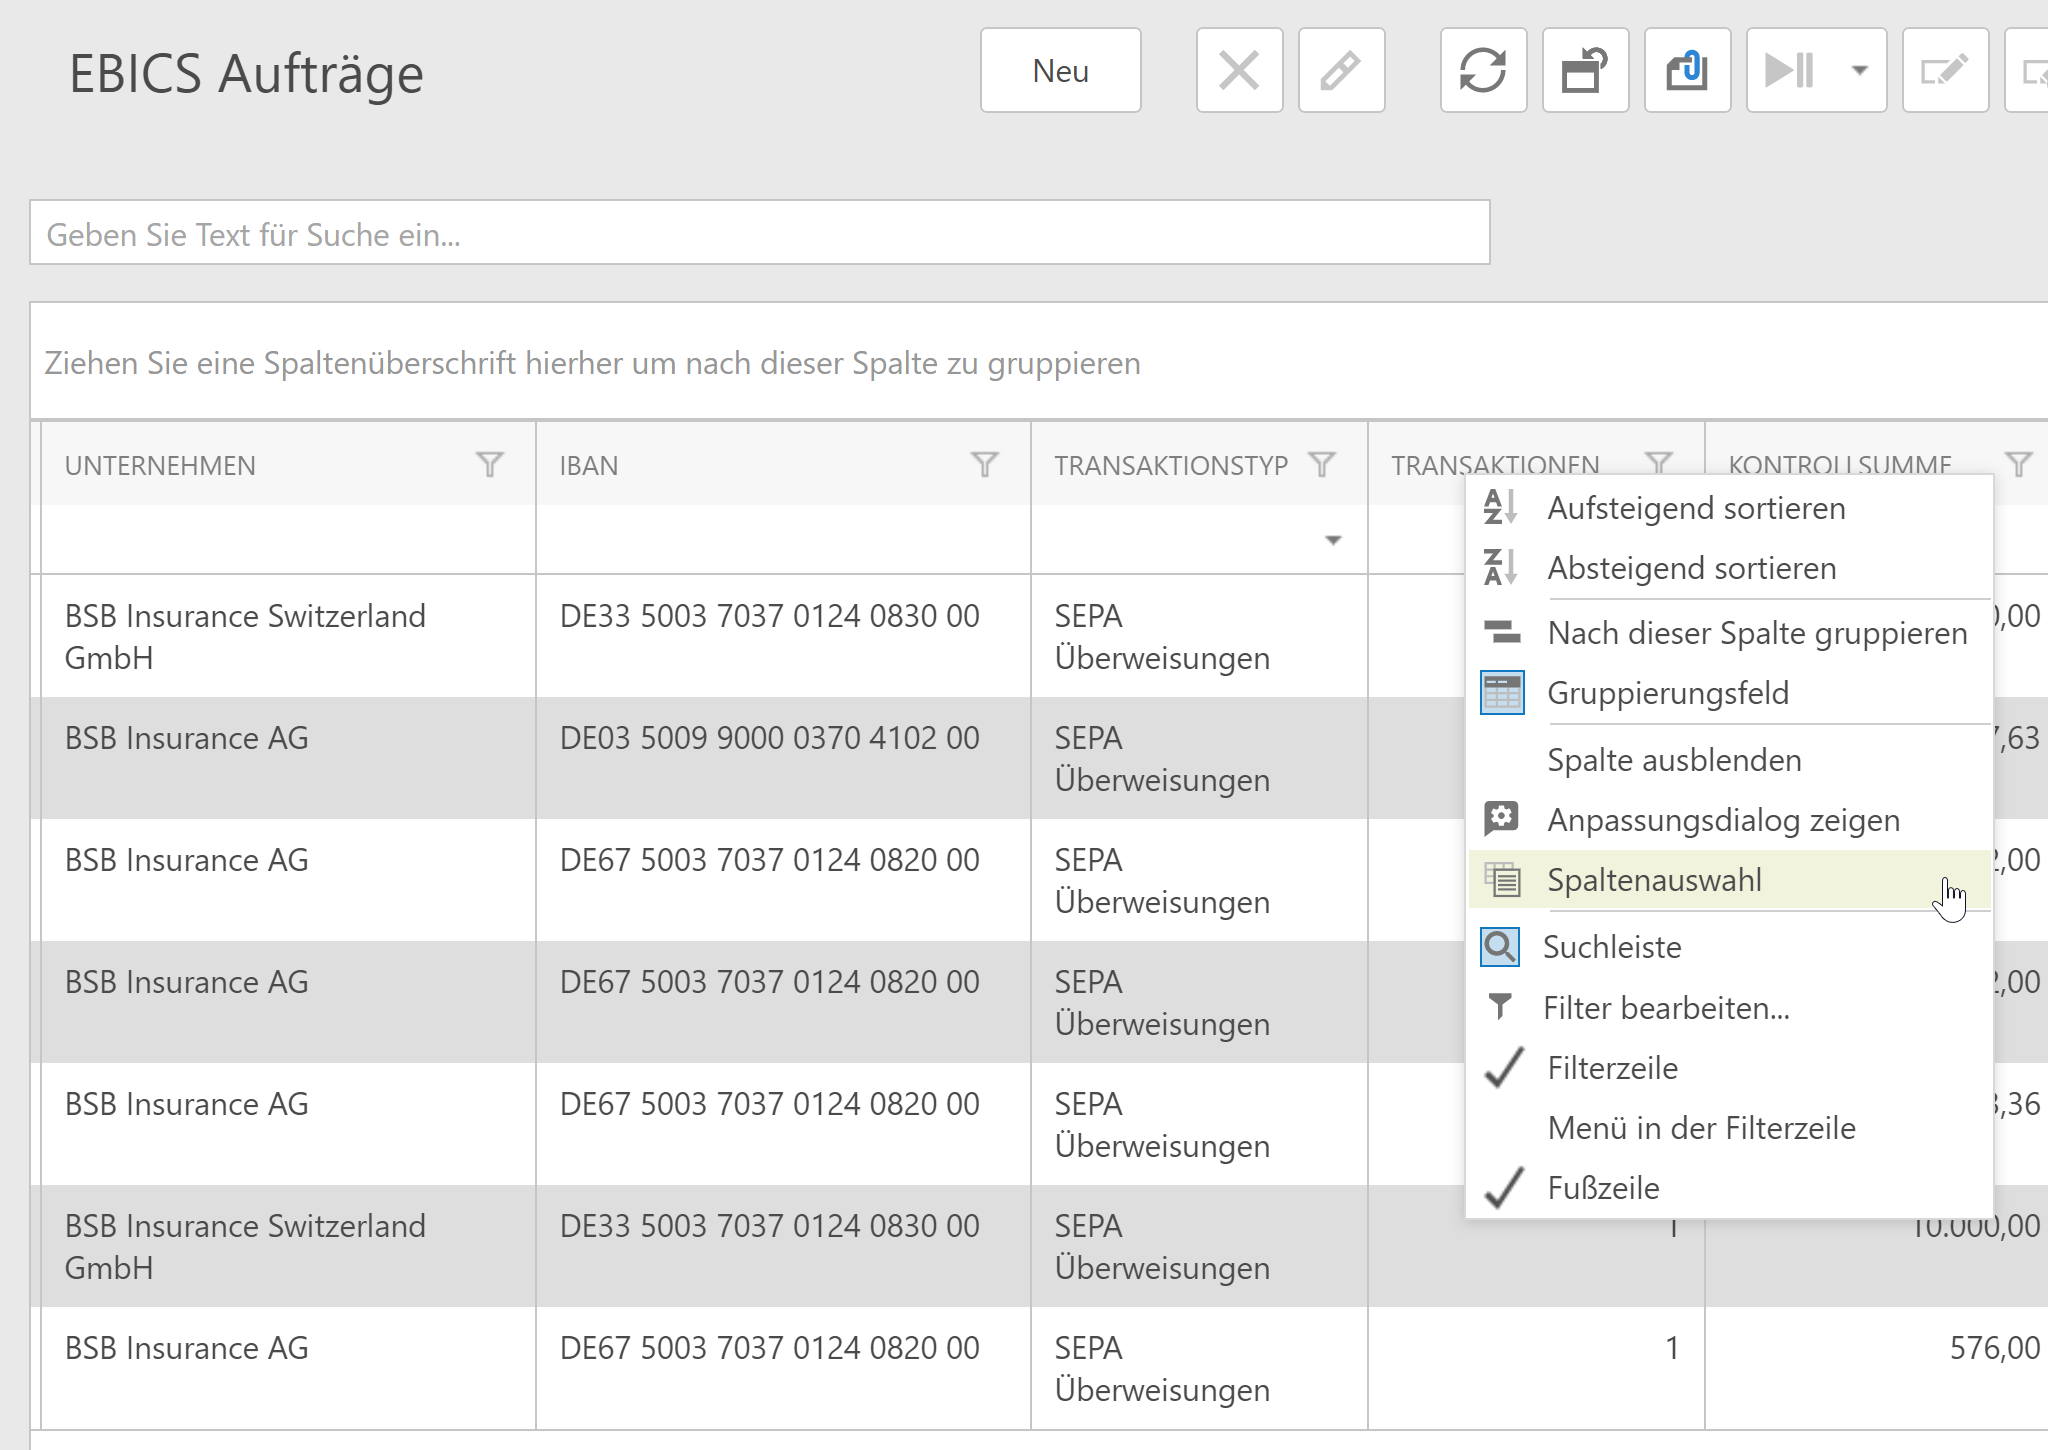Viewport: 2048px width, 1450px height.
Task: Click the filter icon in Unternehmen header
Action: point(490,465)
